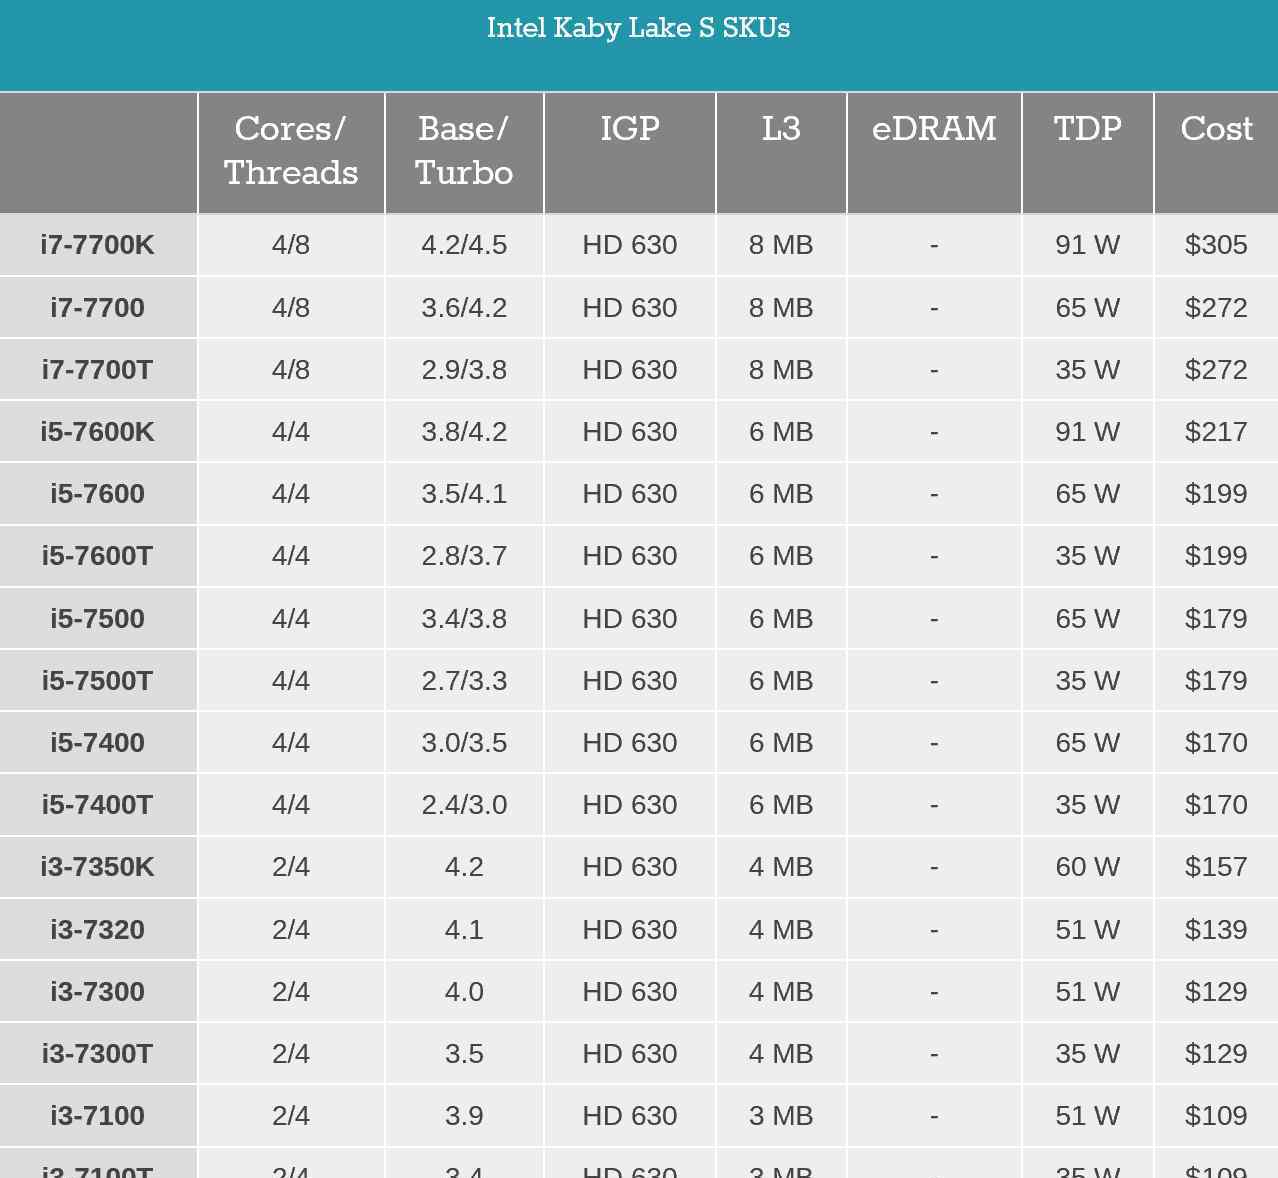Select the 2.7/3.3 clock speed cell

(x=464, y=681)
